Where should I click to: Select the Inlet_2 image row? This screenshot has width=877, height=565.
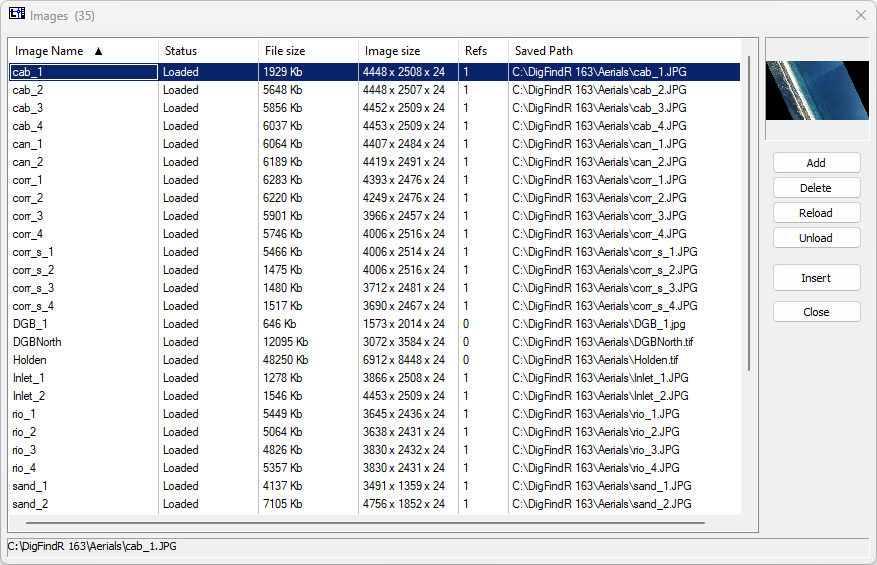click(375, 396)
